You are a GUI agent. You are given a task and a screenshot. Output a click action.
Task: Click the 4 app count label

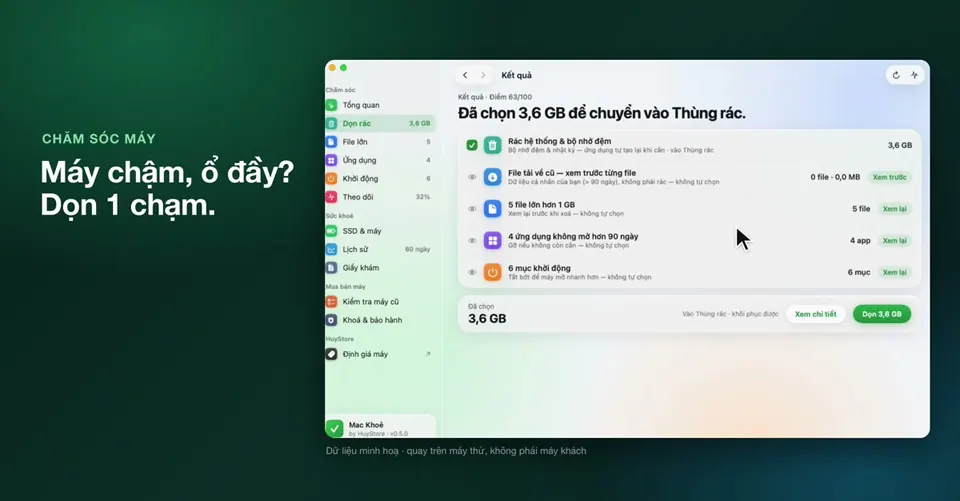click(x=860, y=241)
